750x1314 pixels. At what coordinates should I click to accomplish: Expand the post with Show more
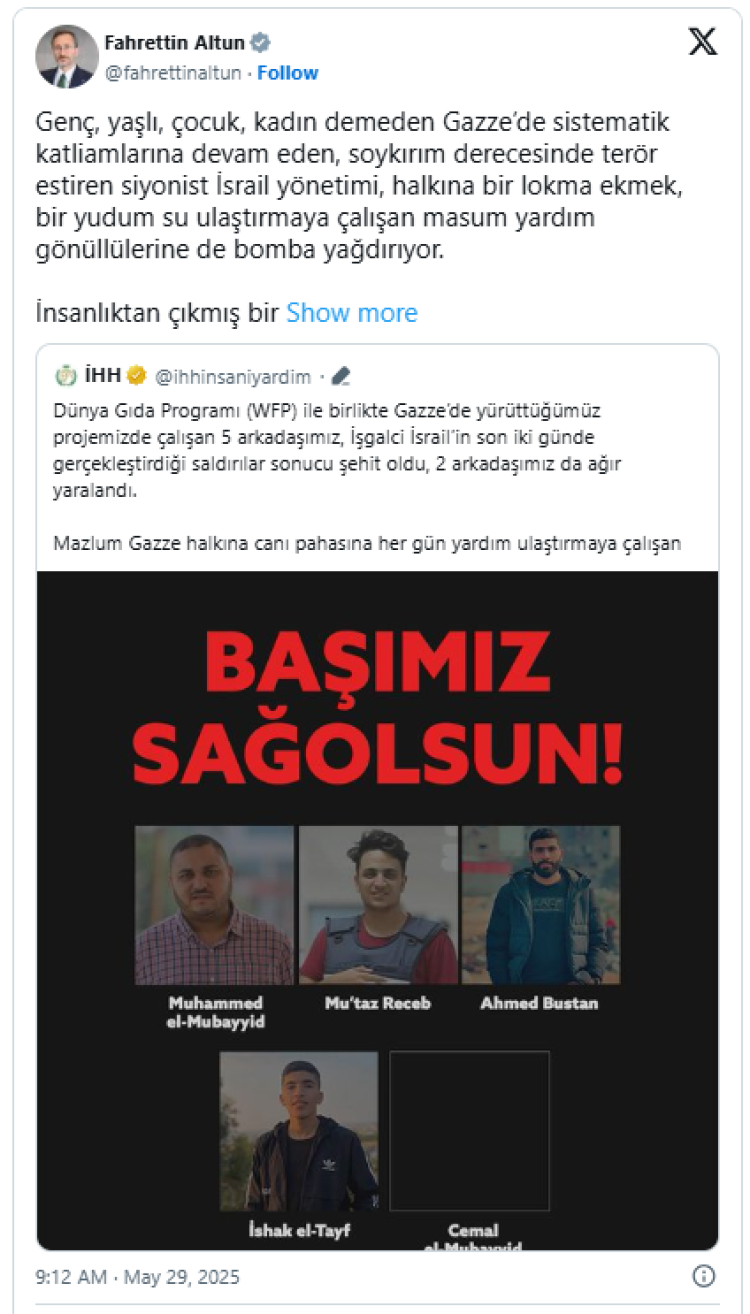(352, 313)
